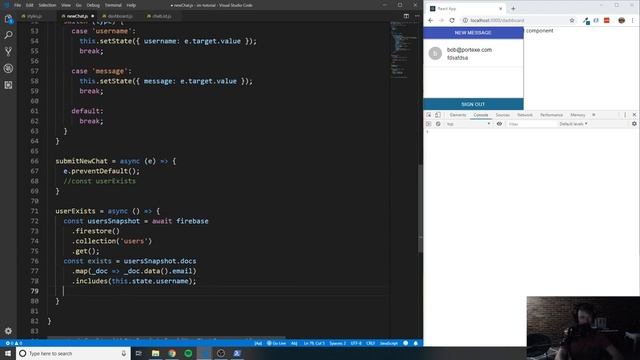The width and height of the screenshot is (640, 360).
Task: Change file encoding UTF-8 in status bar
Action: (356, 343)
